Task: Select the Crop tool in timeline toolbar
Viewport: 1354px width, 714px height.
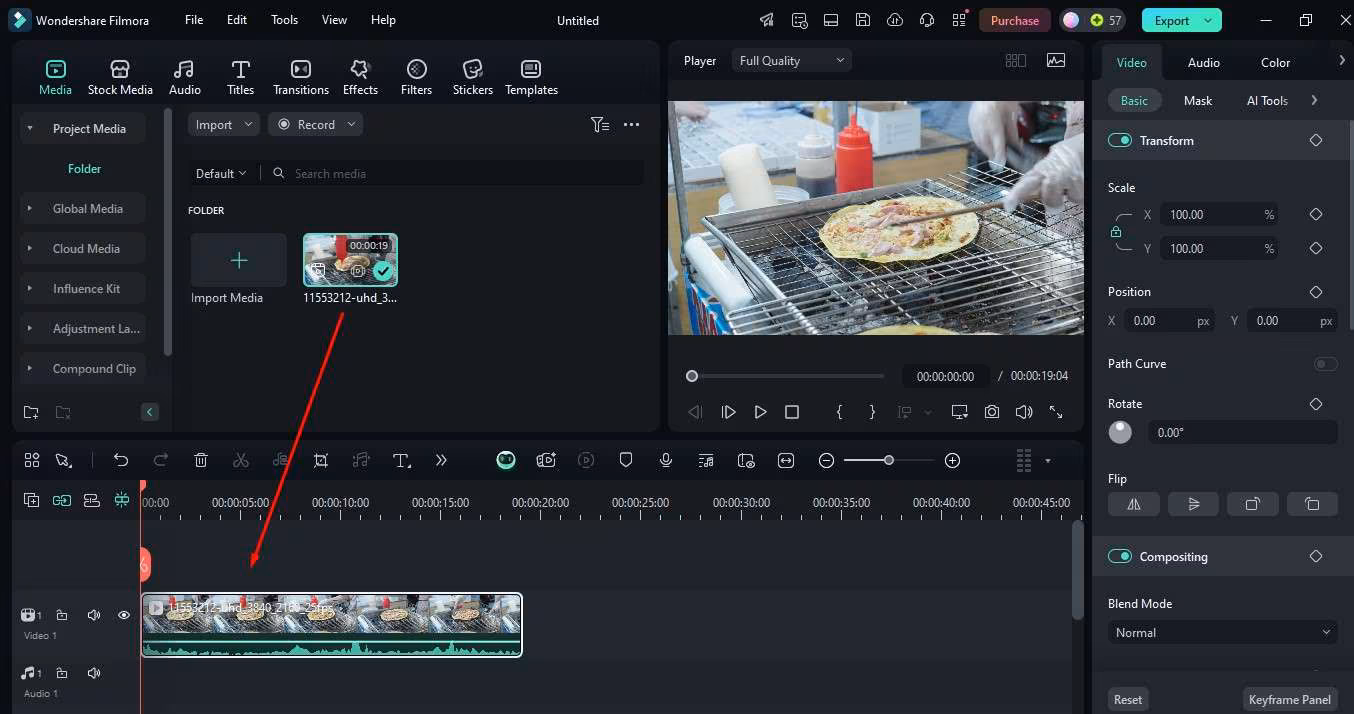Action: coord(321,460)
